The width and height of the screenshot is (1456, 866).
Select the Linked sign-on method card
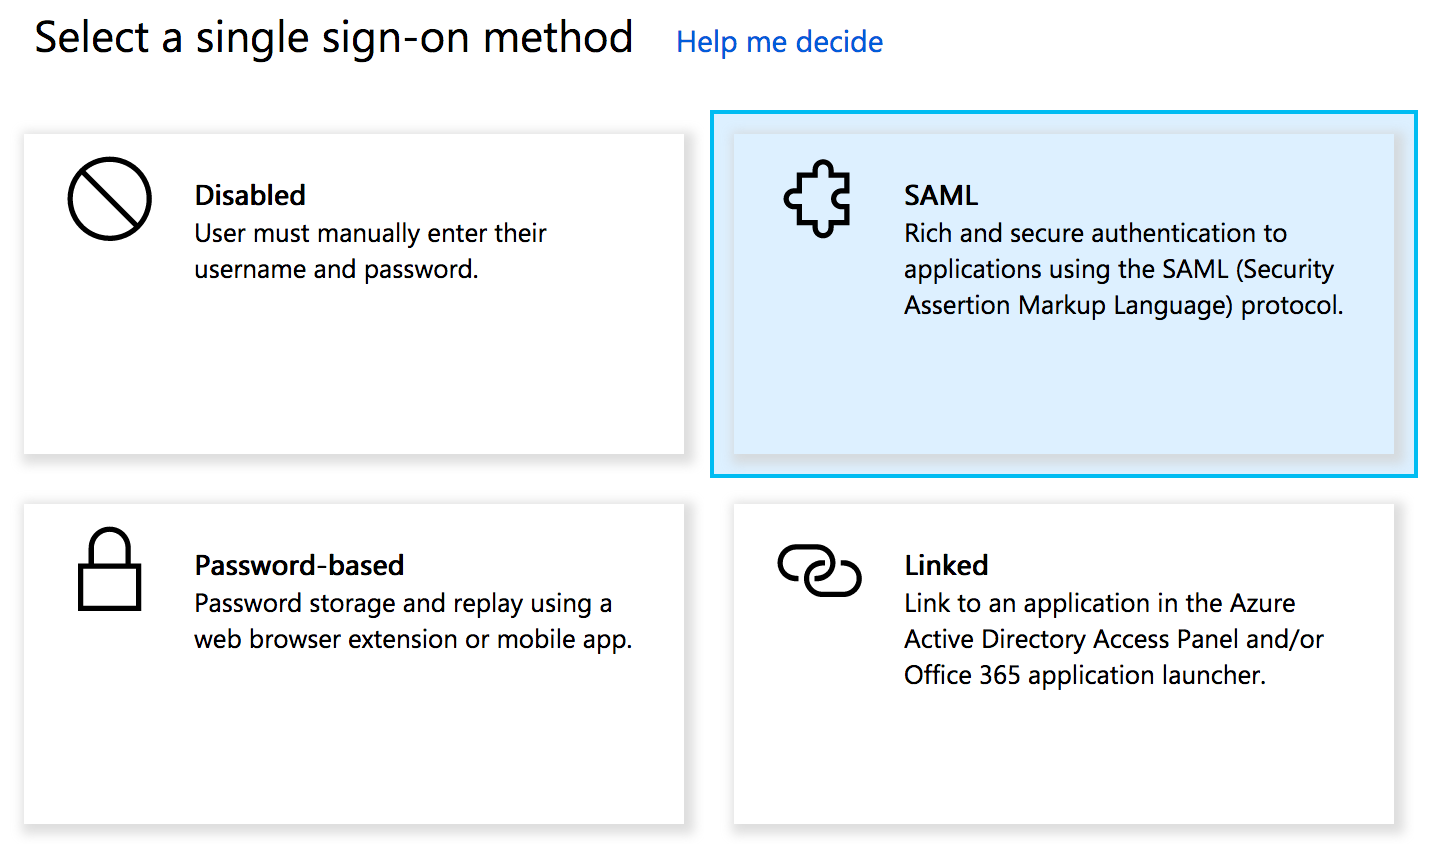(x=1063, y=660)
